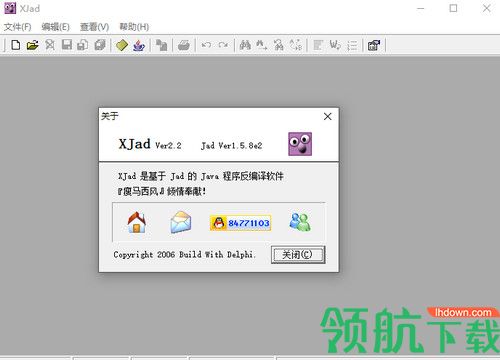Click the 瘦马西风 倾情奉献 credit line

[162, 191]
